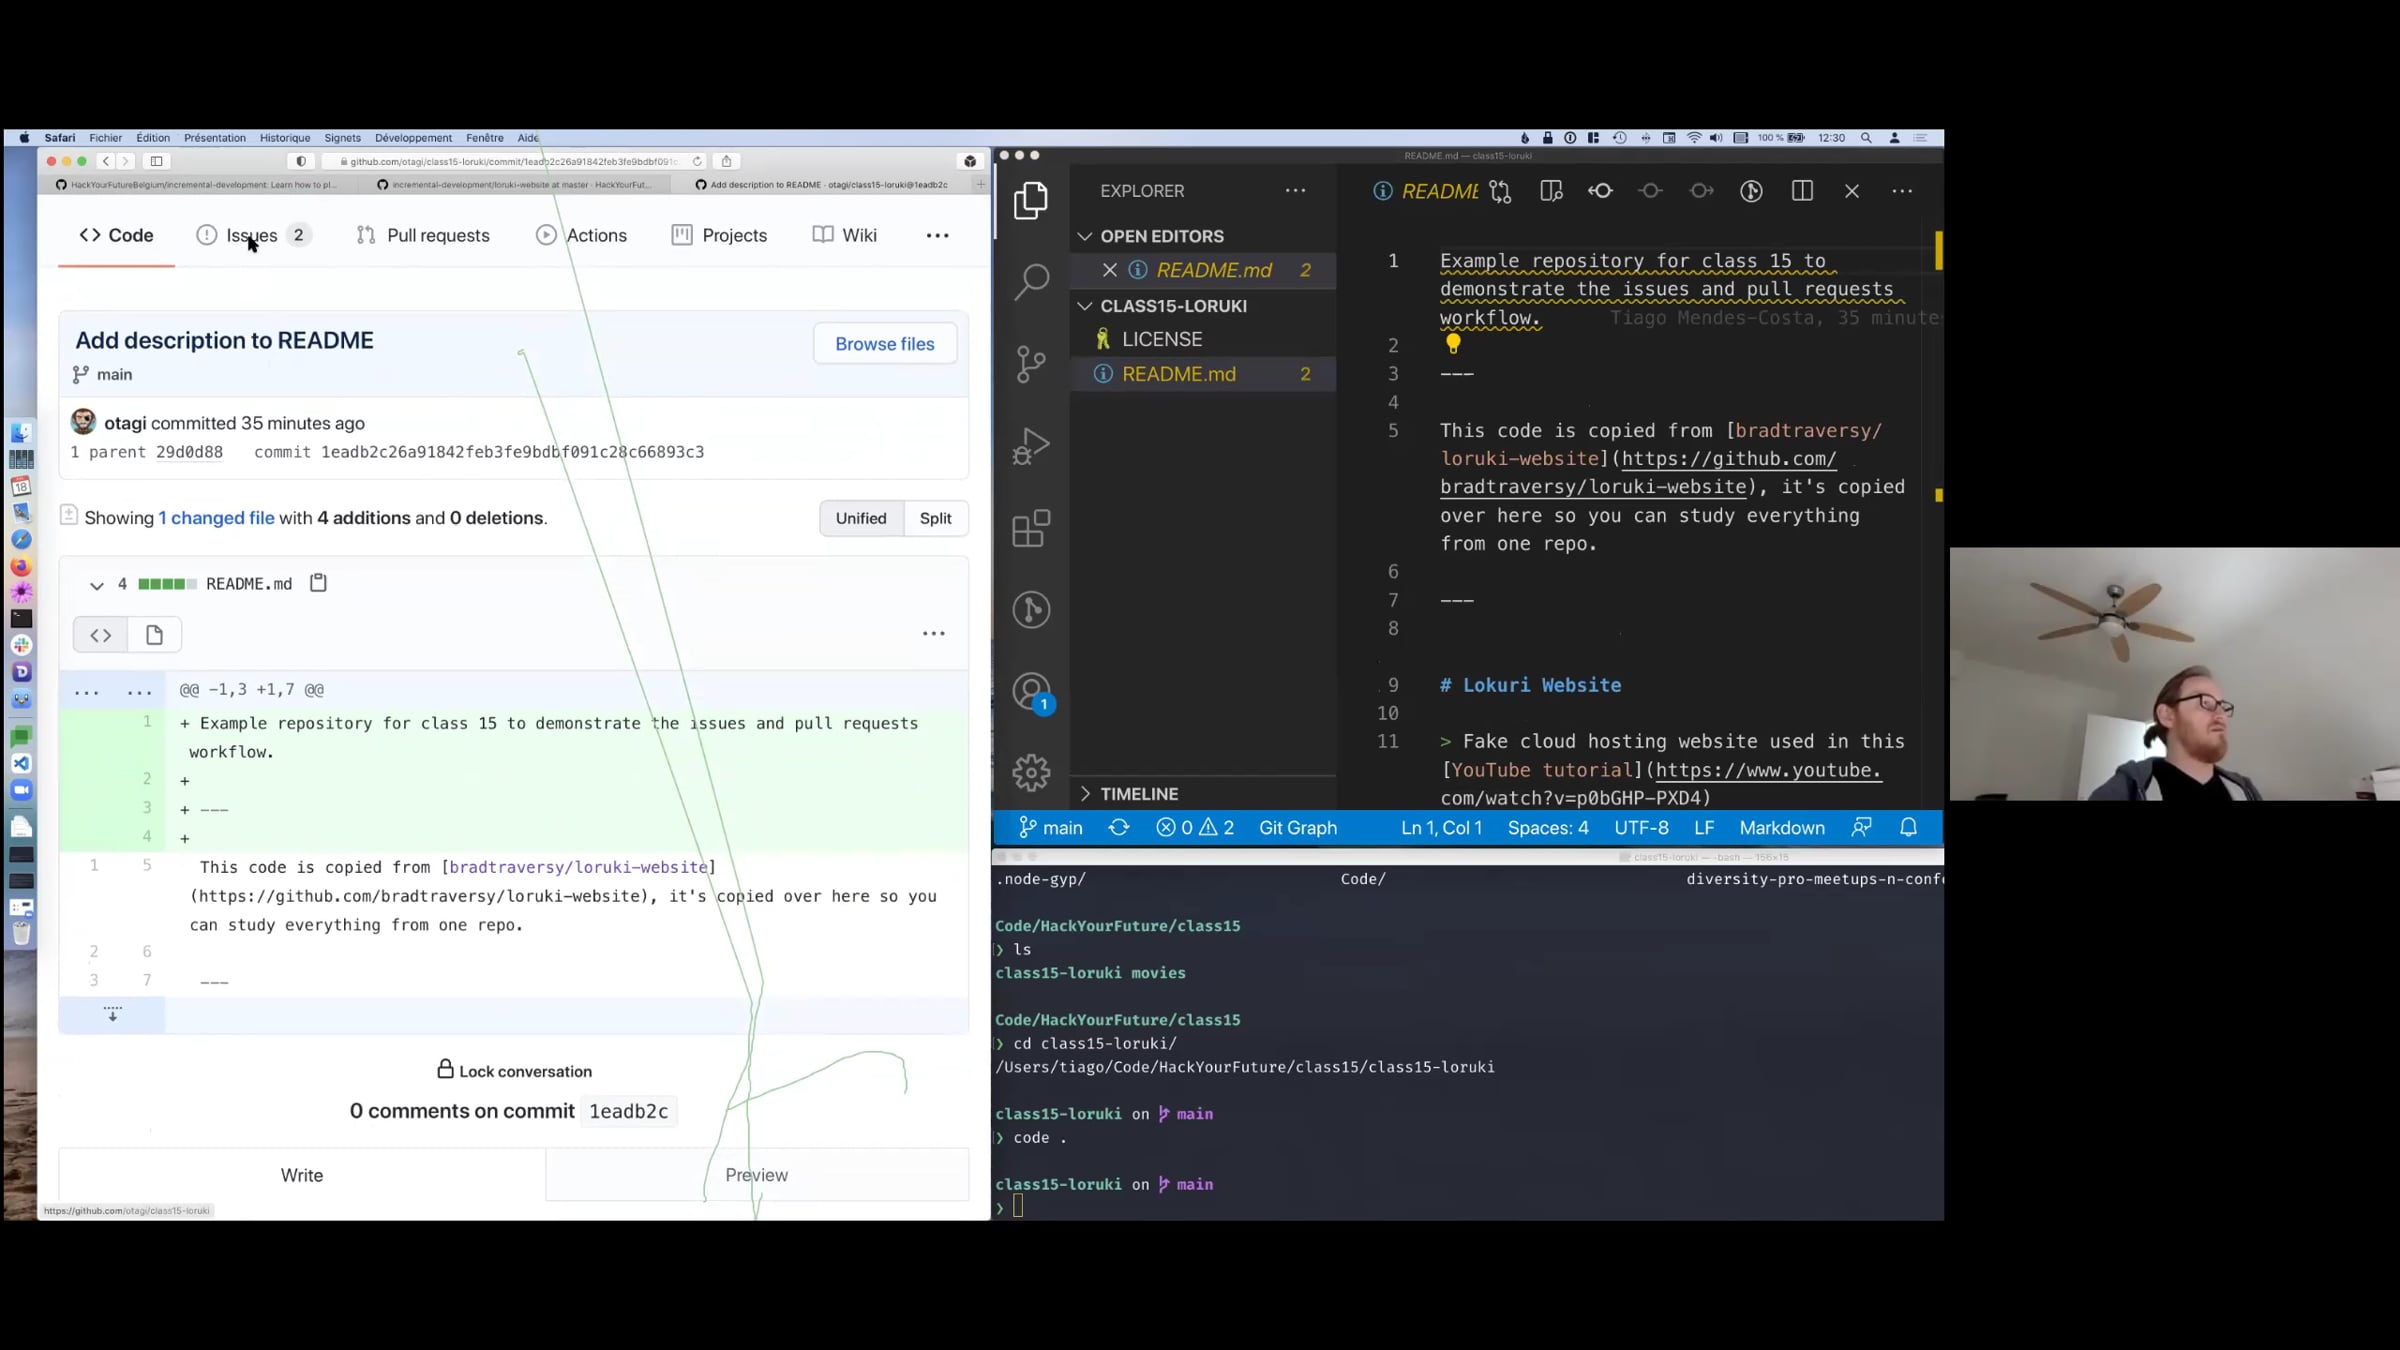Open the GitHub repo navigation overflow menu

[x=937, y=236]
